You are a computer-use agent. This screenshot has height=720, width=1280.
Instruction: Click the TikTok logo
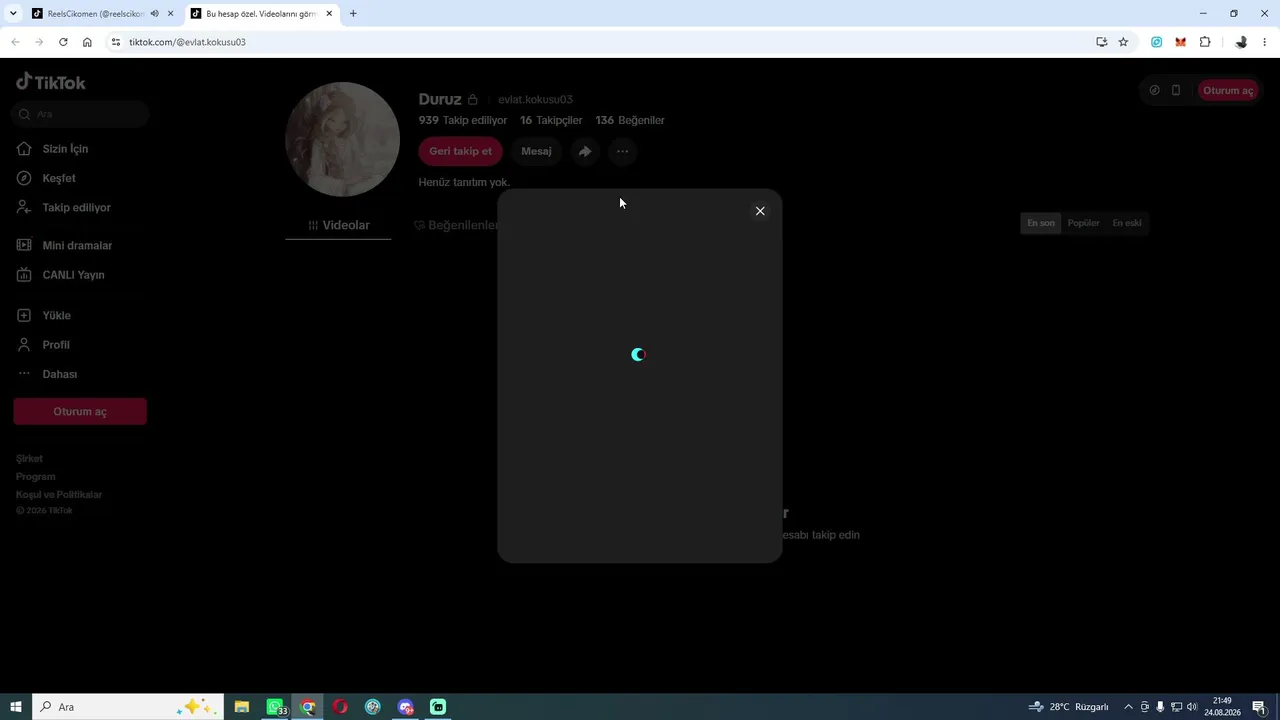tap(51, 82)
